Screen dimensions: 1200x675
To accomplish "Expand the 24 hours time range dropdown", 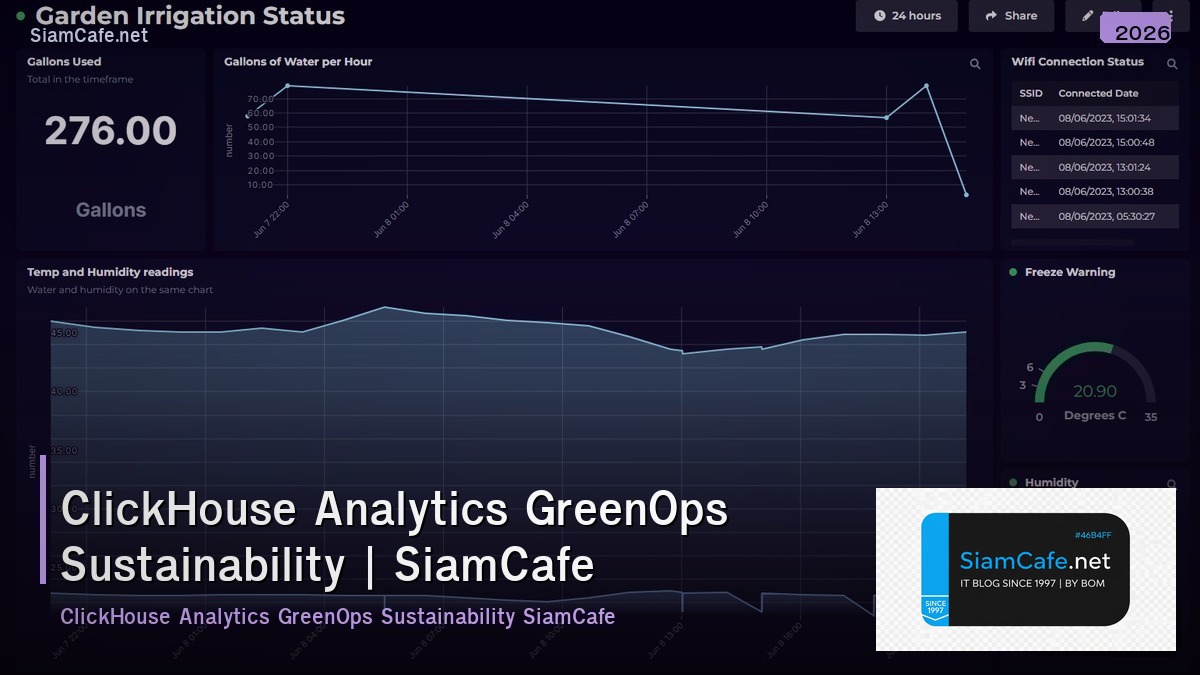I will (907, 16).
